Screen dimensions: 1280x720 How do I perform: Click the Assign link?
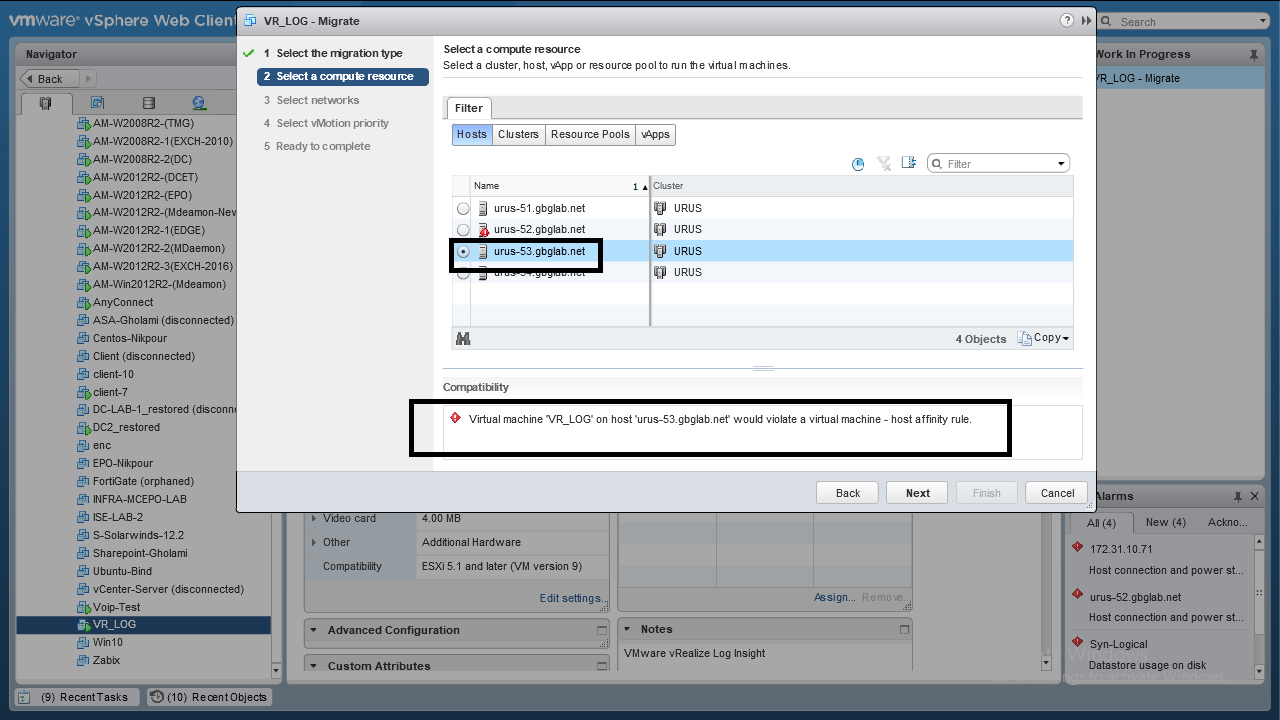[834, 597]
